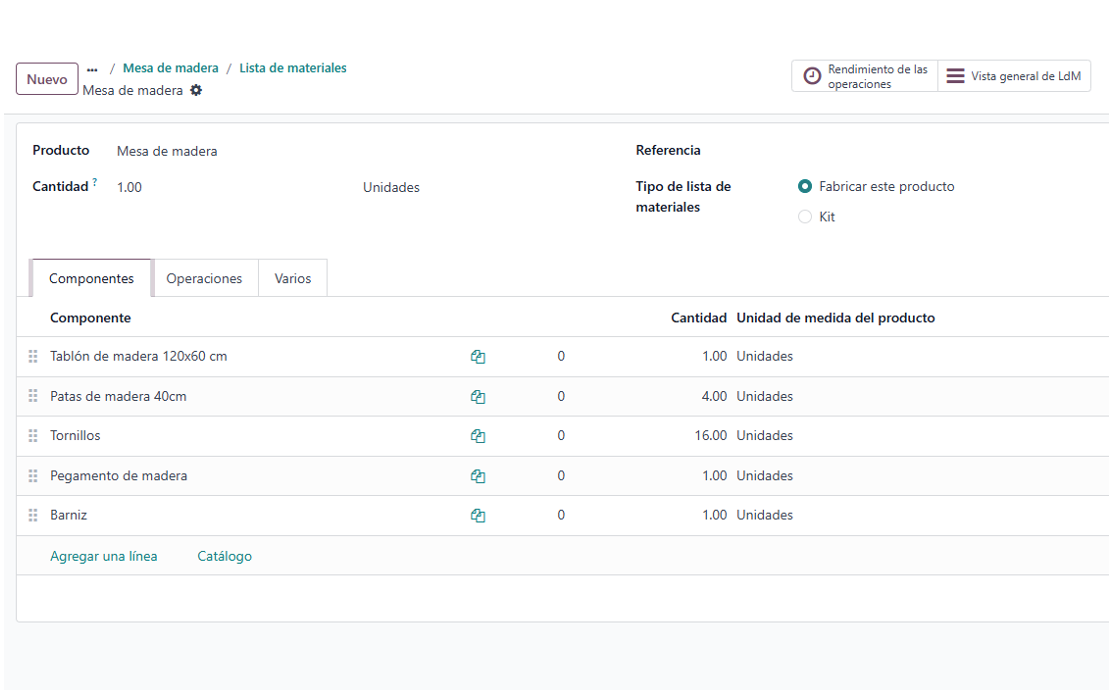This screenshot has width=1110, height=690.
Task: Click the 0 value in Tablón de madera row
Action: 561,356
